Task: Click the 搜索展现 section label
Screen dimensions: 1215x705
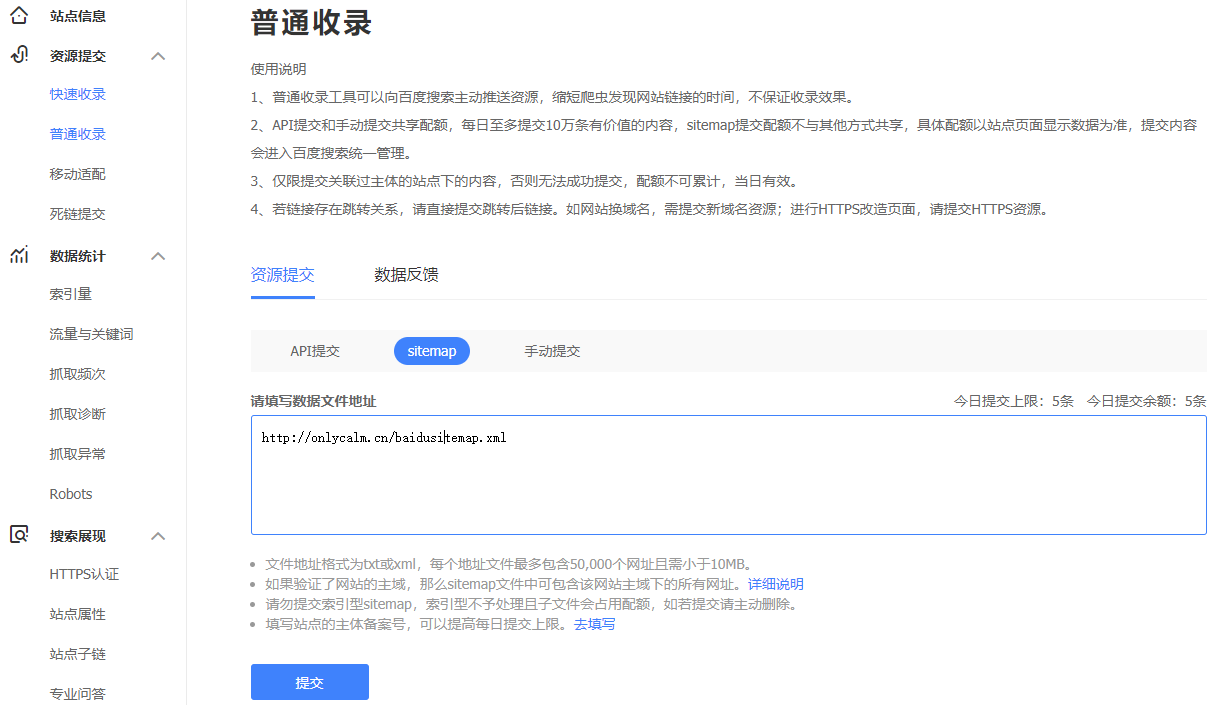Action: point(78,536)
